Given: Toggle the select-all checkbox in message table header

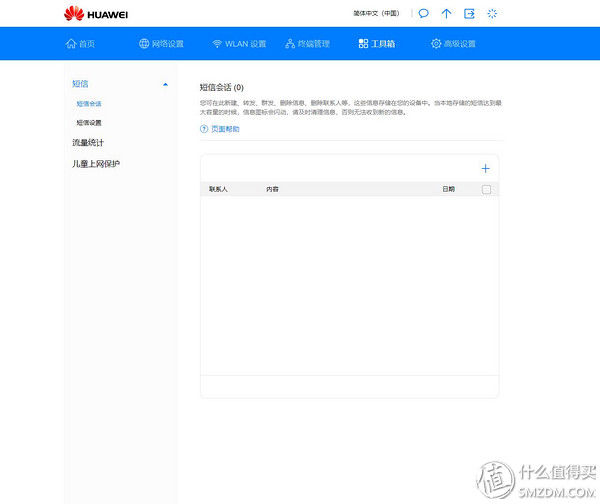Looking at the screenshot, I should [x=487, y=189].
